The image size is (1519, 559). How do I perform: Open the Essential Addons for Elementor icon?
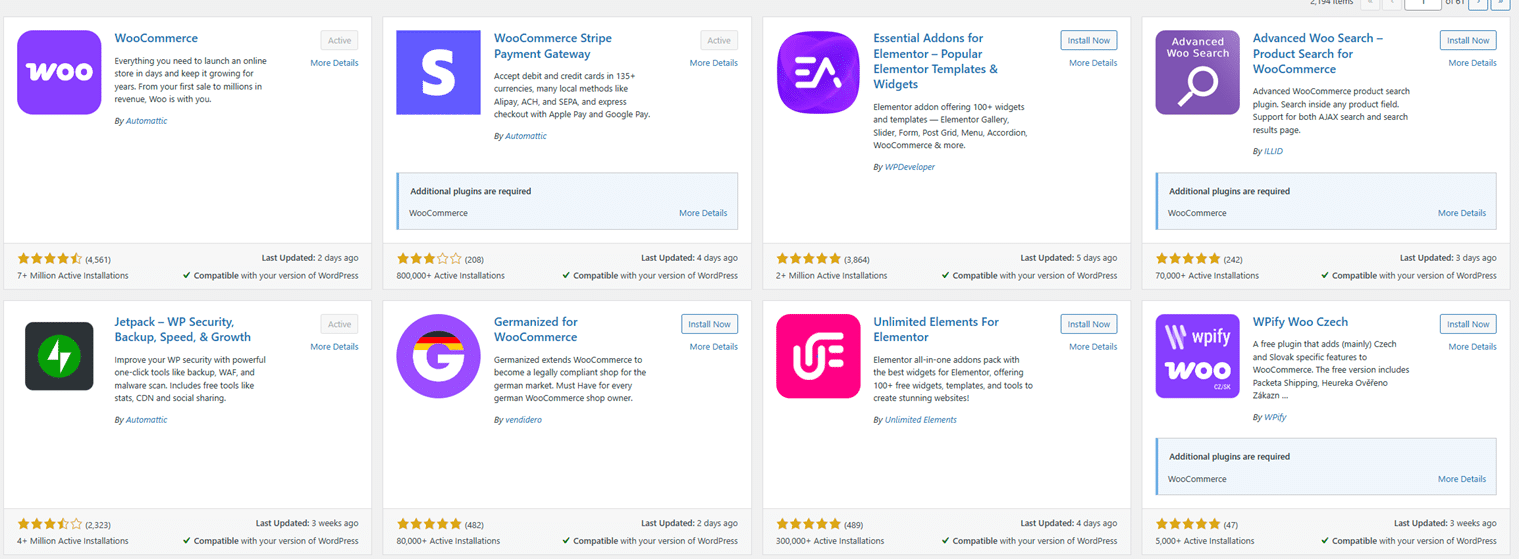coord(818,72)
